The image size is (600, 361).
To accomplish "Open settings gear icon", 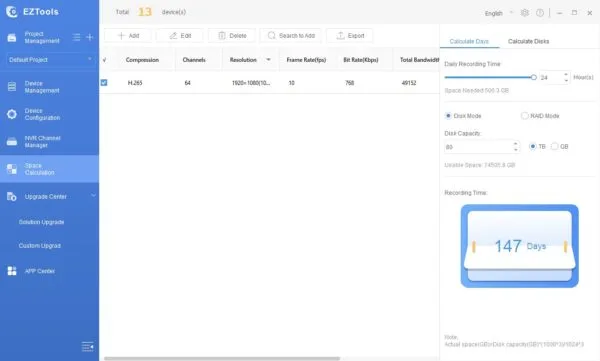I will [x=525, y=13].
